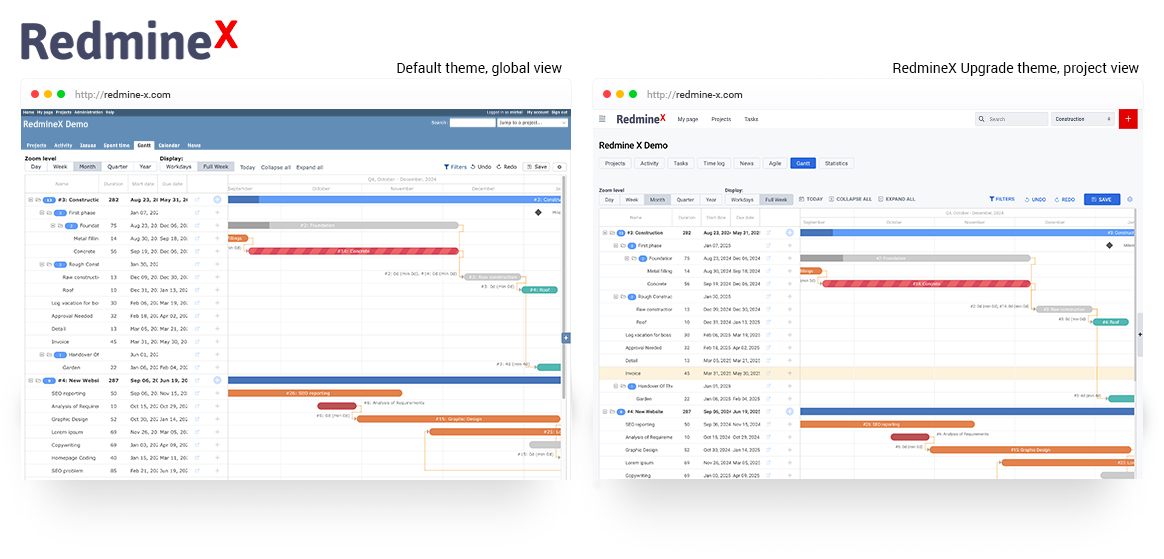The image size is (1164, 559).
Task: Collapse #3 Construction in Upgrade theme
Action: pyautogui.click(x=605, y=232)
